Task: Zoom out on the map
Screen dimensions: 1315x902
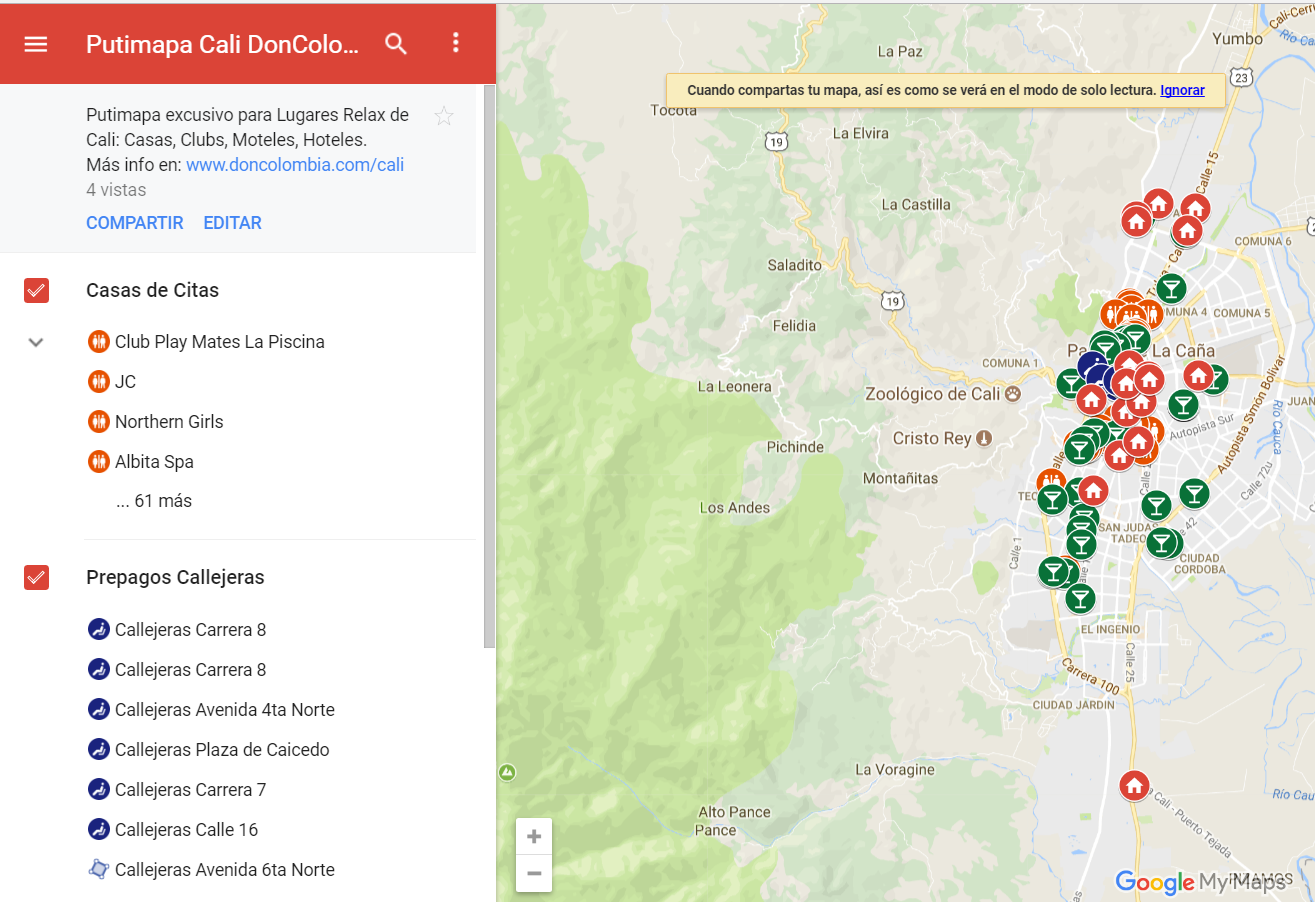Action: (x=534, y=873)
